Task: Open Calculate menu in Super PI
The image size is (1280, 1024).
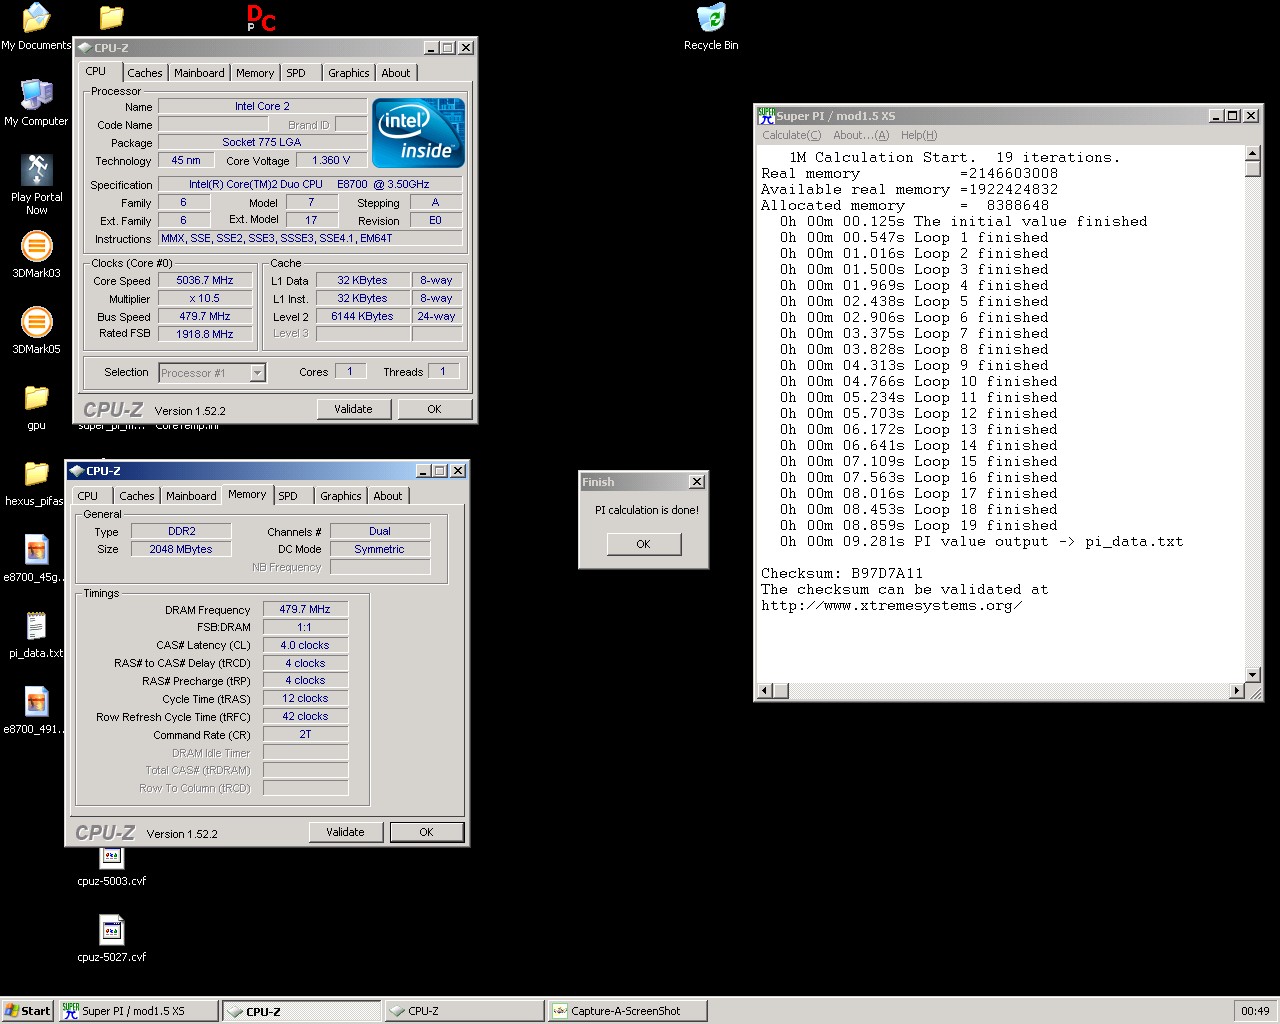Action: click(x=792, y=135)
